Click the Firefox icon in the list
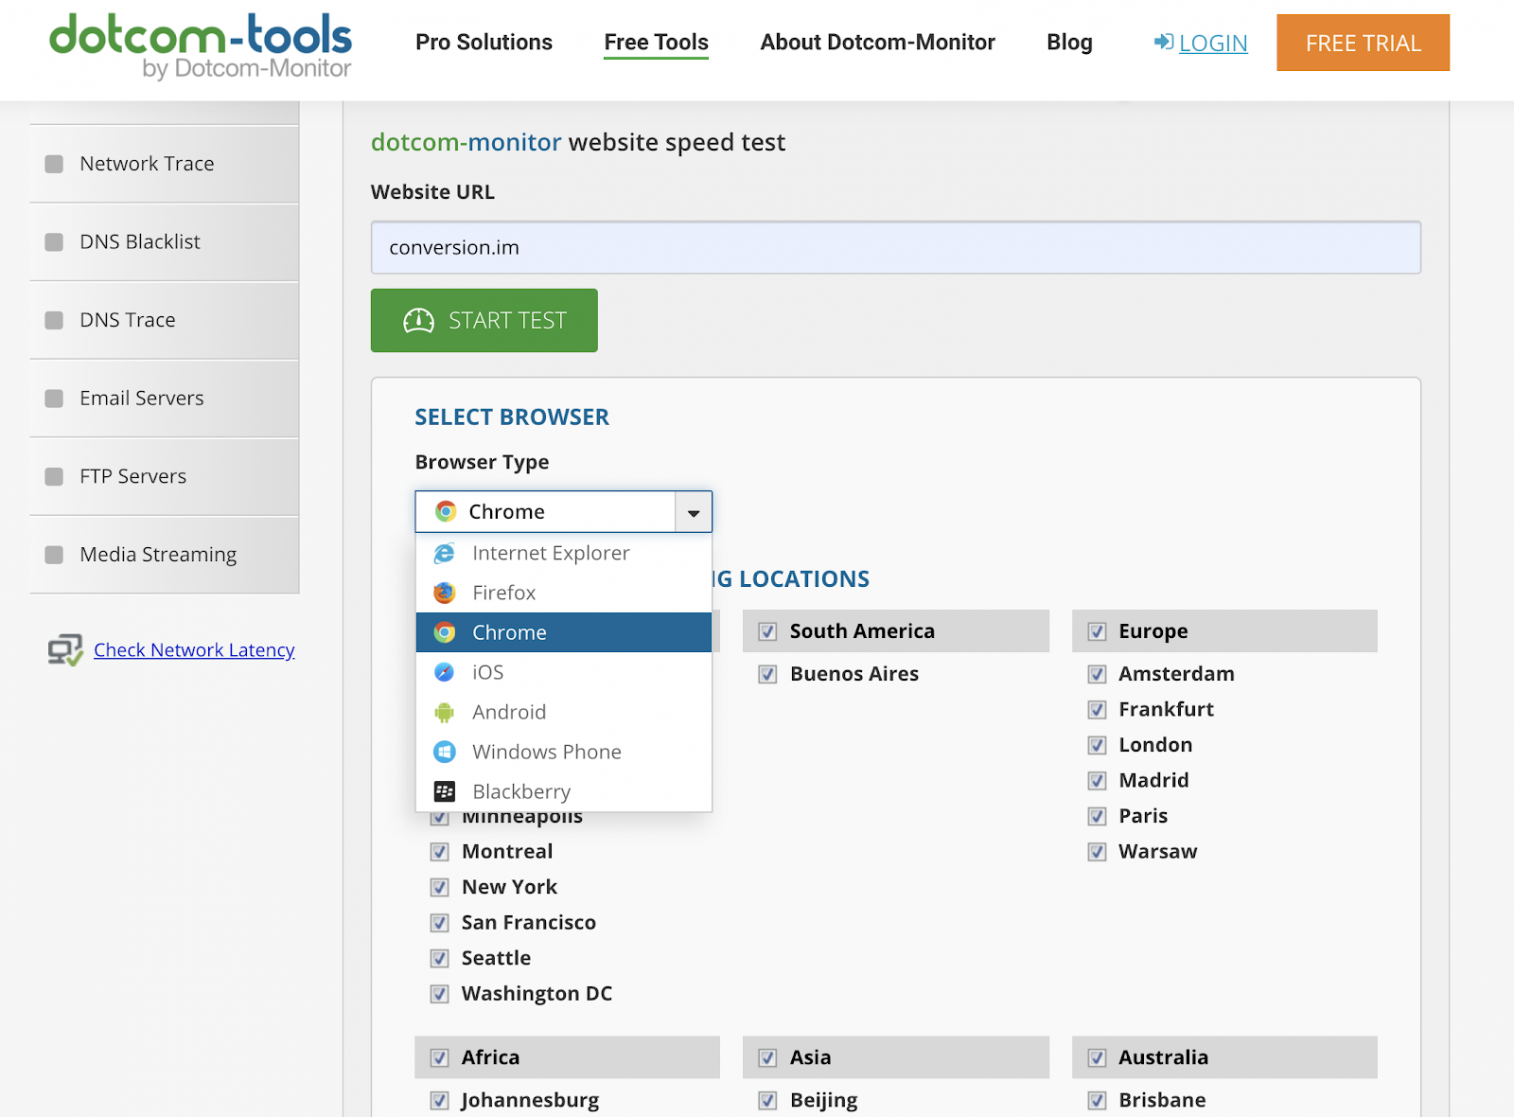 coord(445,593)
